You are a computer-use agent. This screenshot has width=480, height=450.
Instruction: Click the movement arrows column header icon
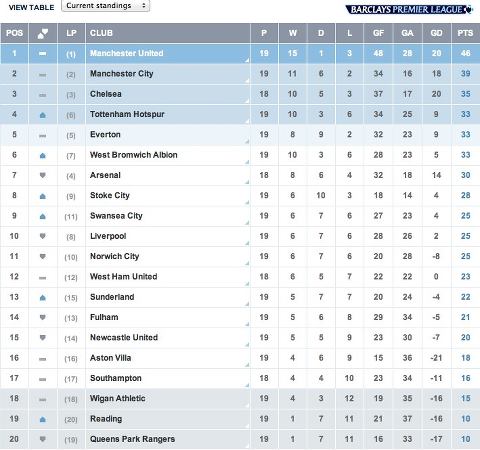43,33
